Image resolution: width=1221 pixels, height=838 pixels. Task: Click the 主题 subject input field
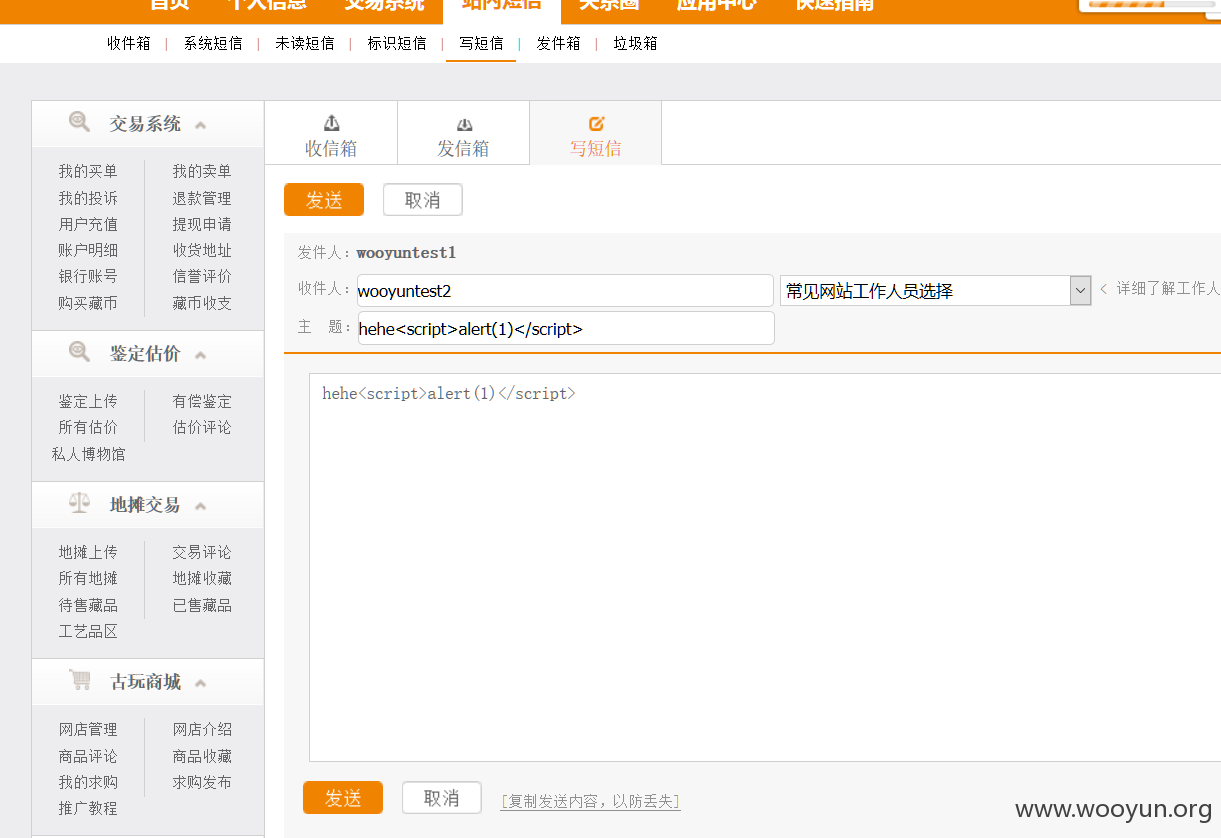pyautogui.click(x=566, y=328)
